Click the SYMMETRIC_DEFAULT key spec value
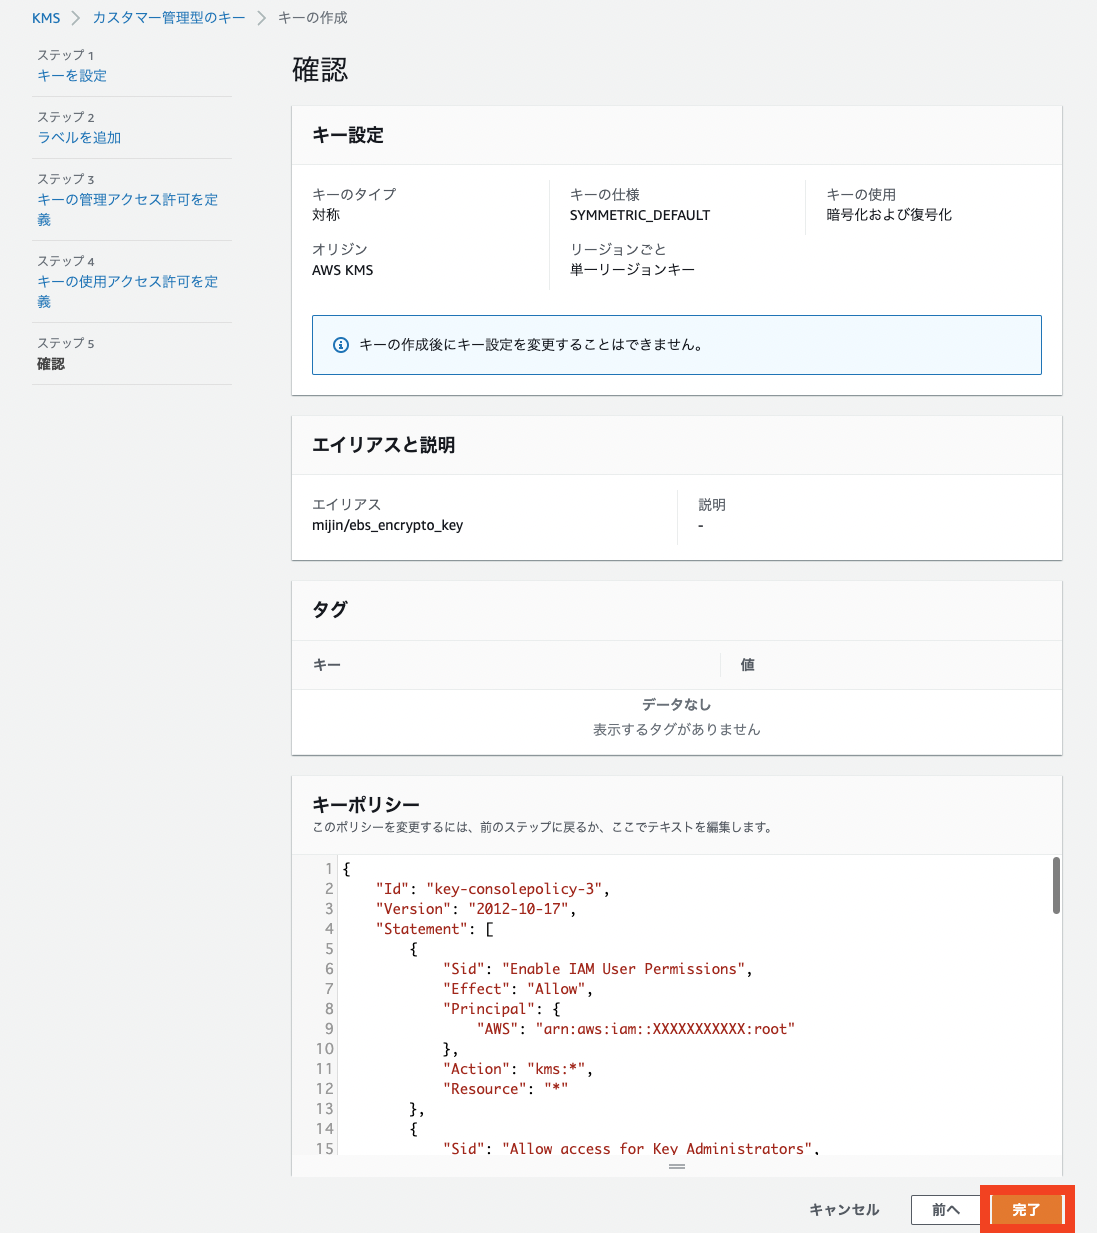1097x1233 pixels. click(x=640, y=215)
